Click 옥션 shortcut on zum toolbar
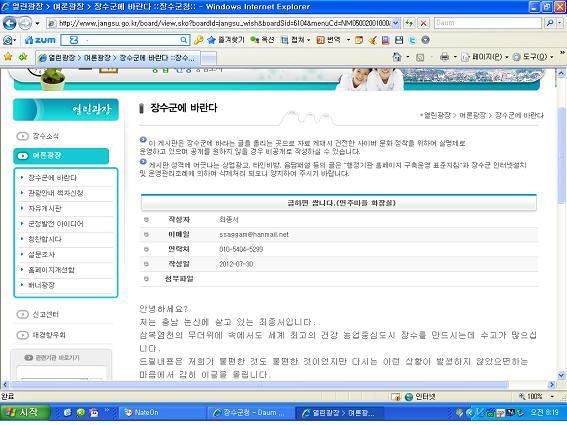 point(262,40)
